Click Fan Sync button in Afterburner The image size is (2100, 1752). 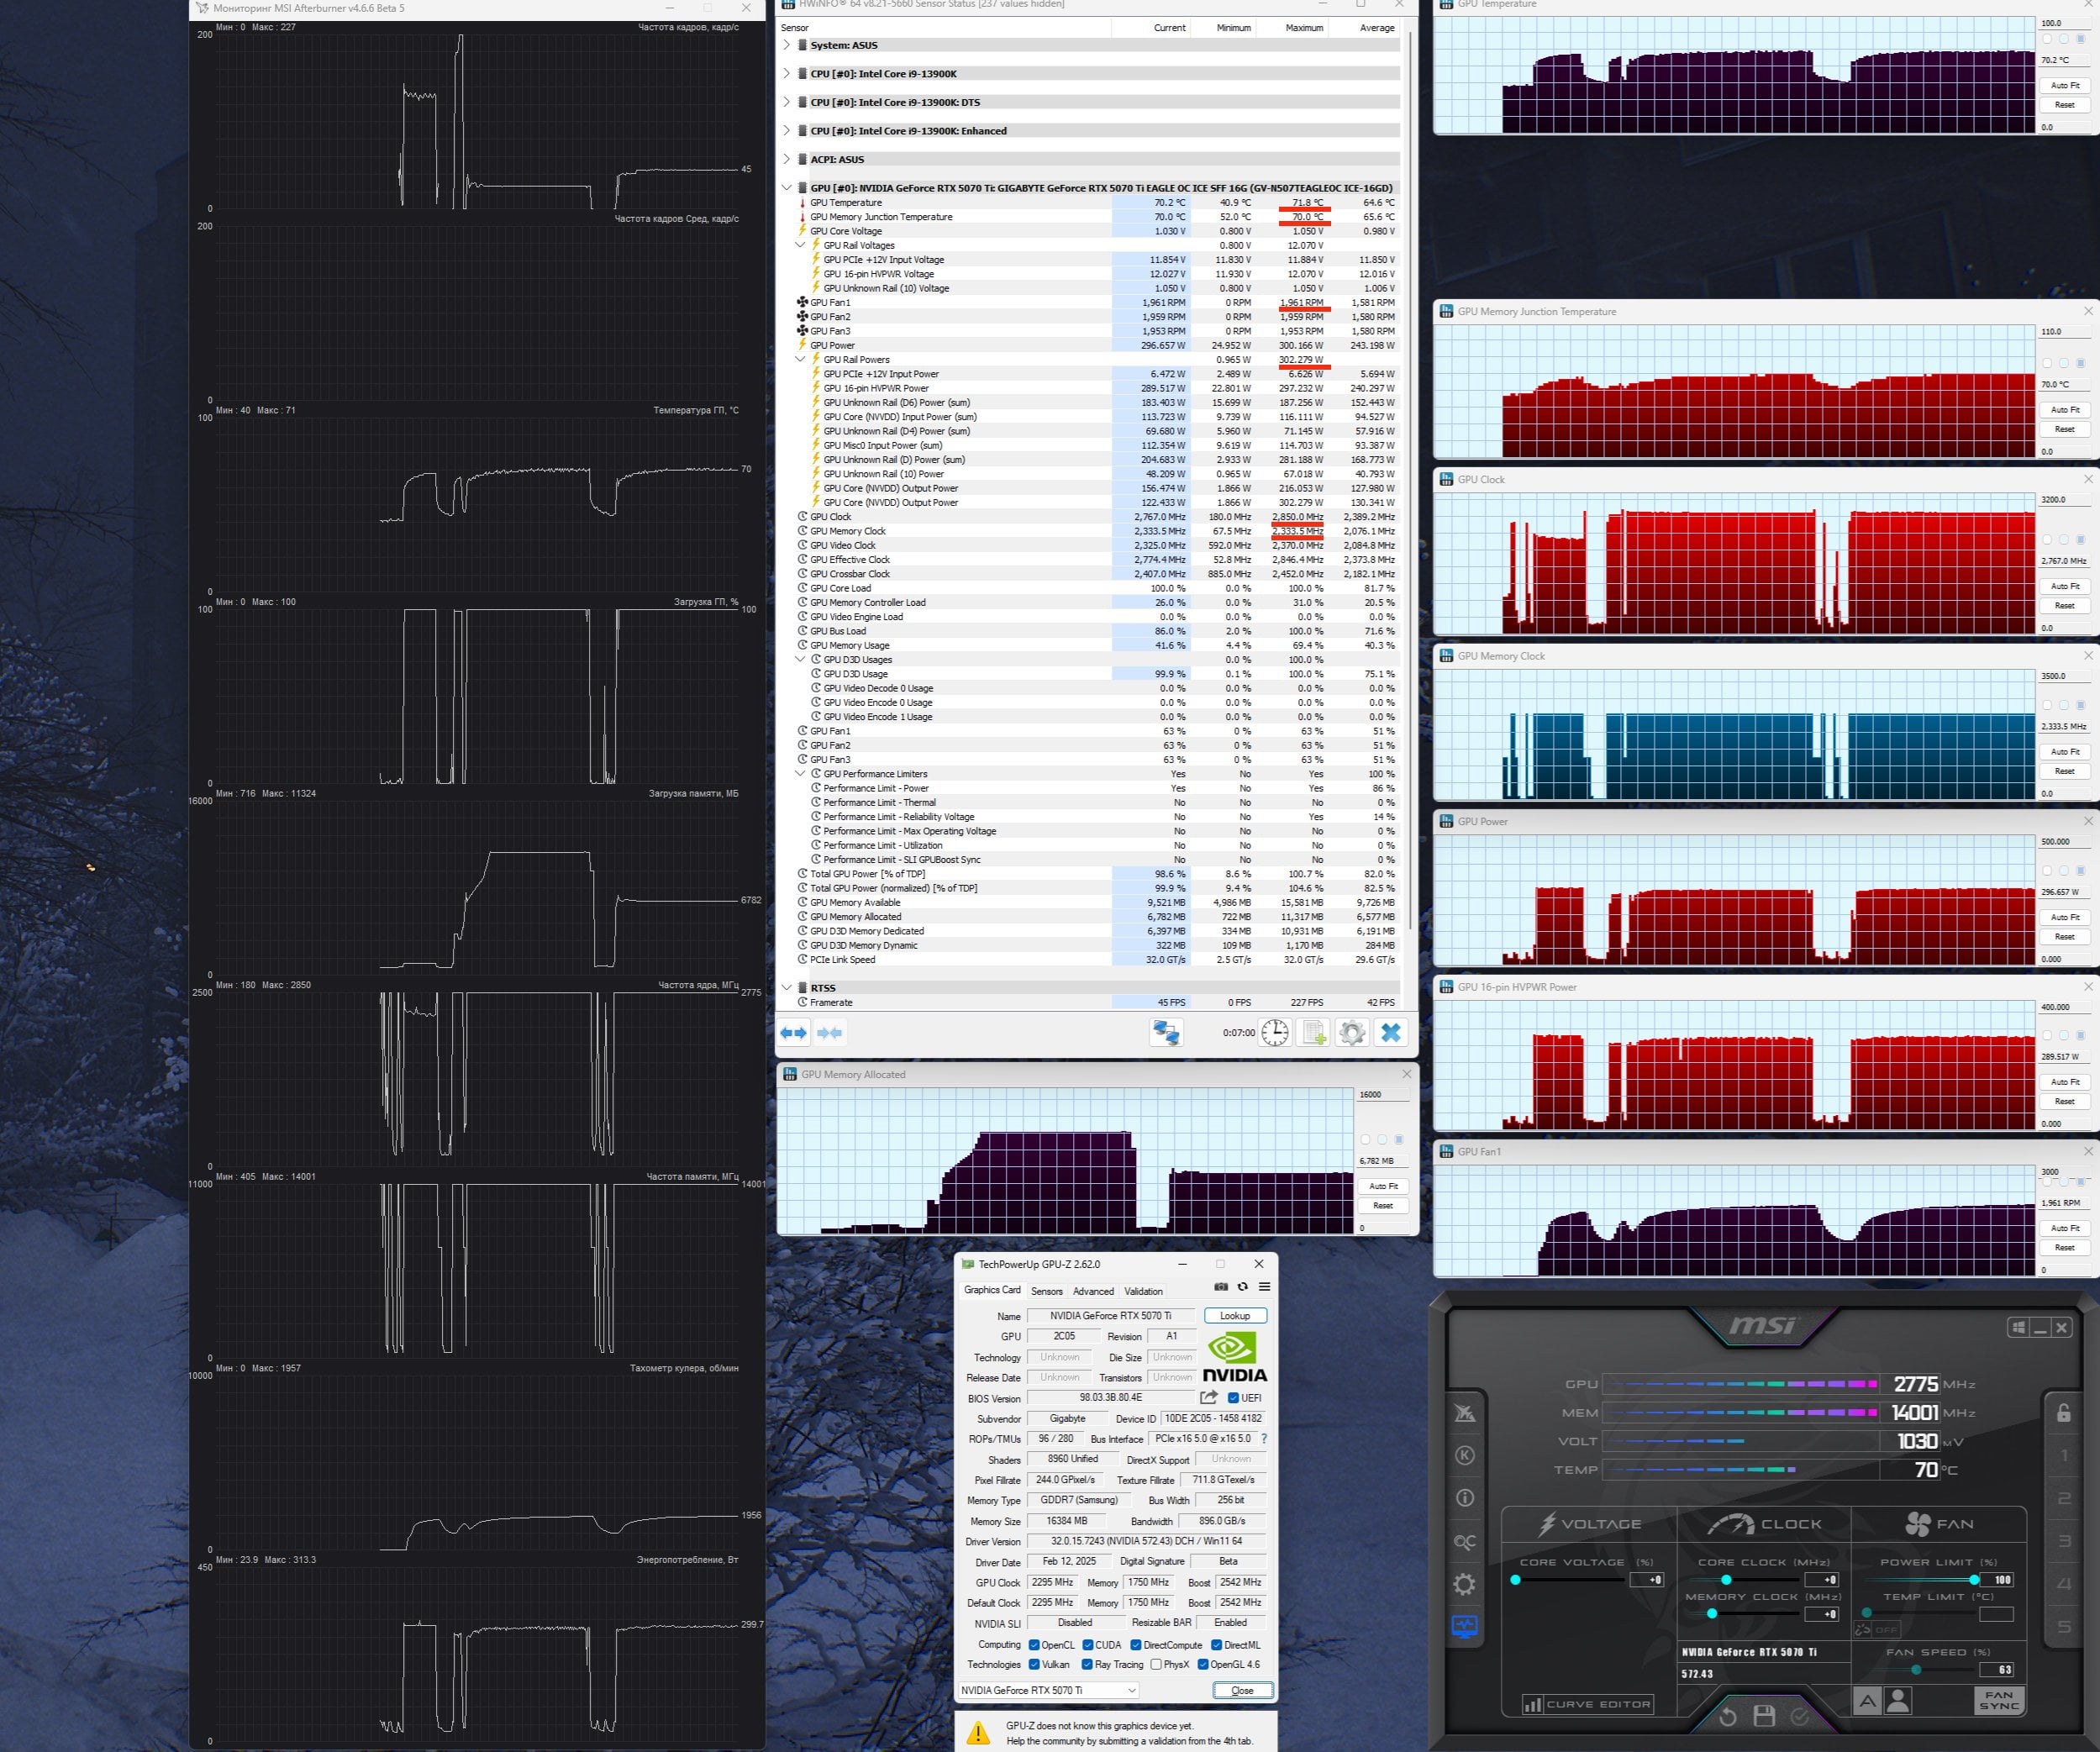[1999, 1700]
